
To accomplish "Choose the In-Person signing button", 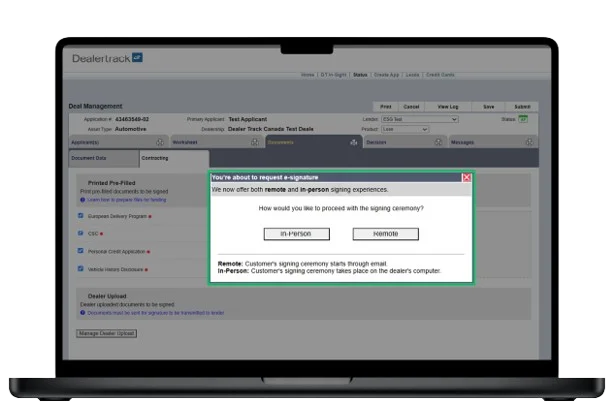I will [296, 233].
